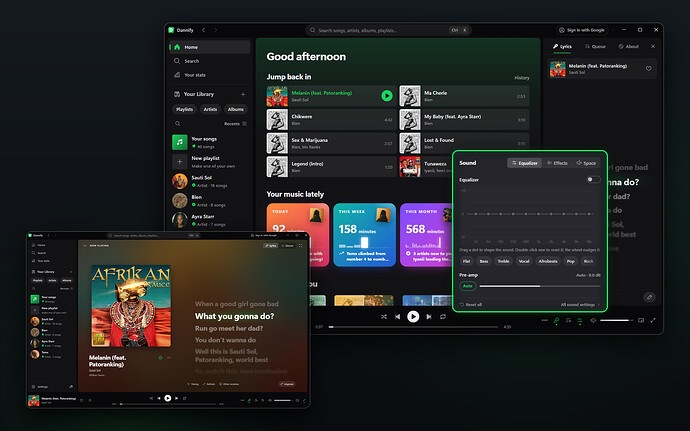690x431 pixels.
Task: Click Sign in with Google in main window
Action: tap(582, 30)
